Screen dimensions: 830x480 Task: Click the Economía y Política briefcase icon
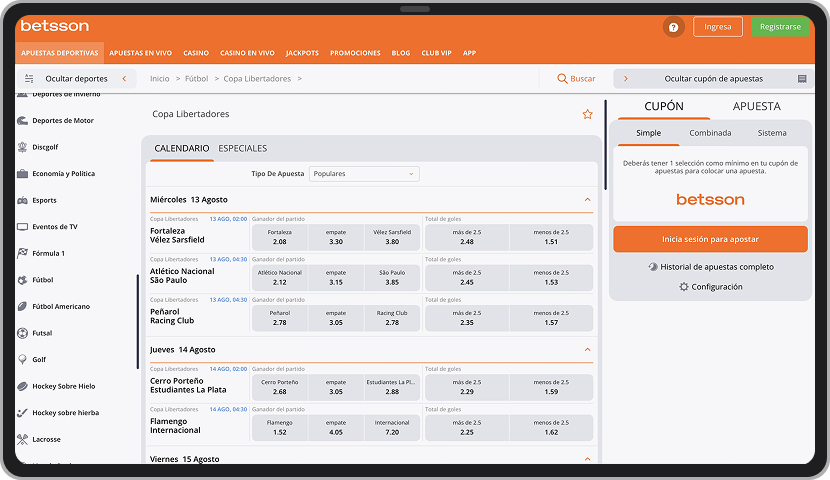click(x=22, y=174)
